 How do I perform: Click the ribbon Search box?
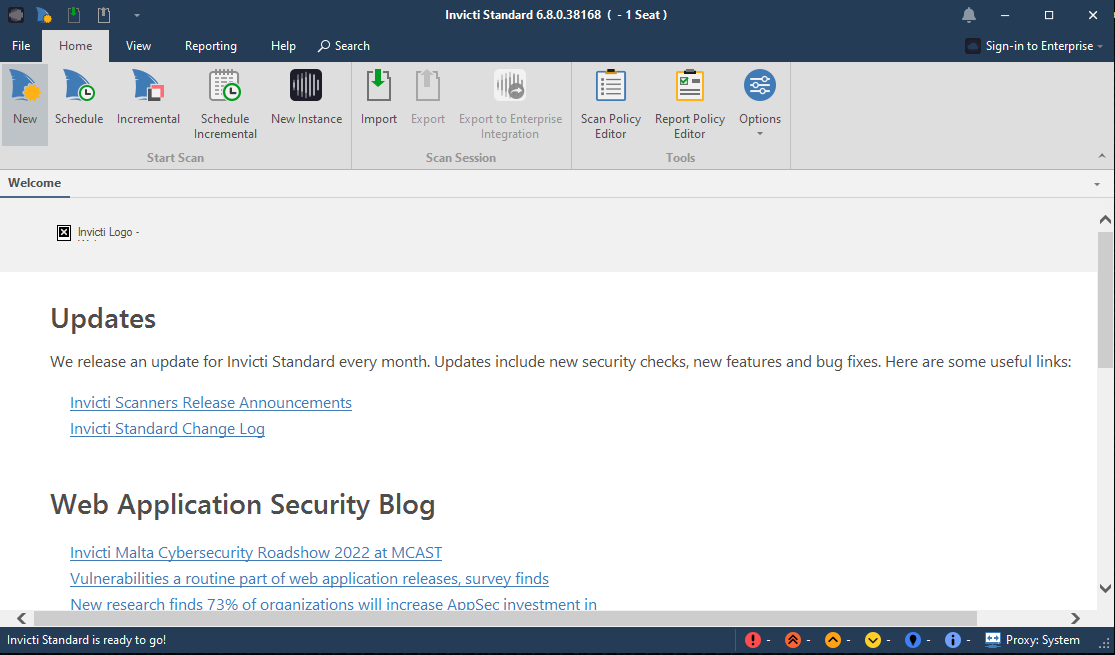[344, 46]
